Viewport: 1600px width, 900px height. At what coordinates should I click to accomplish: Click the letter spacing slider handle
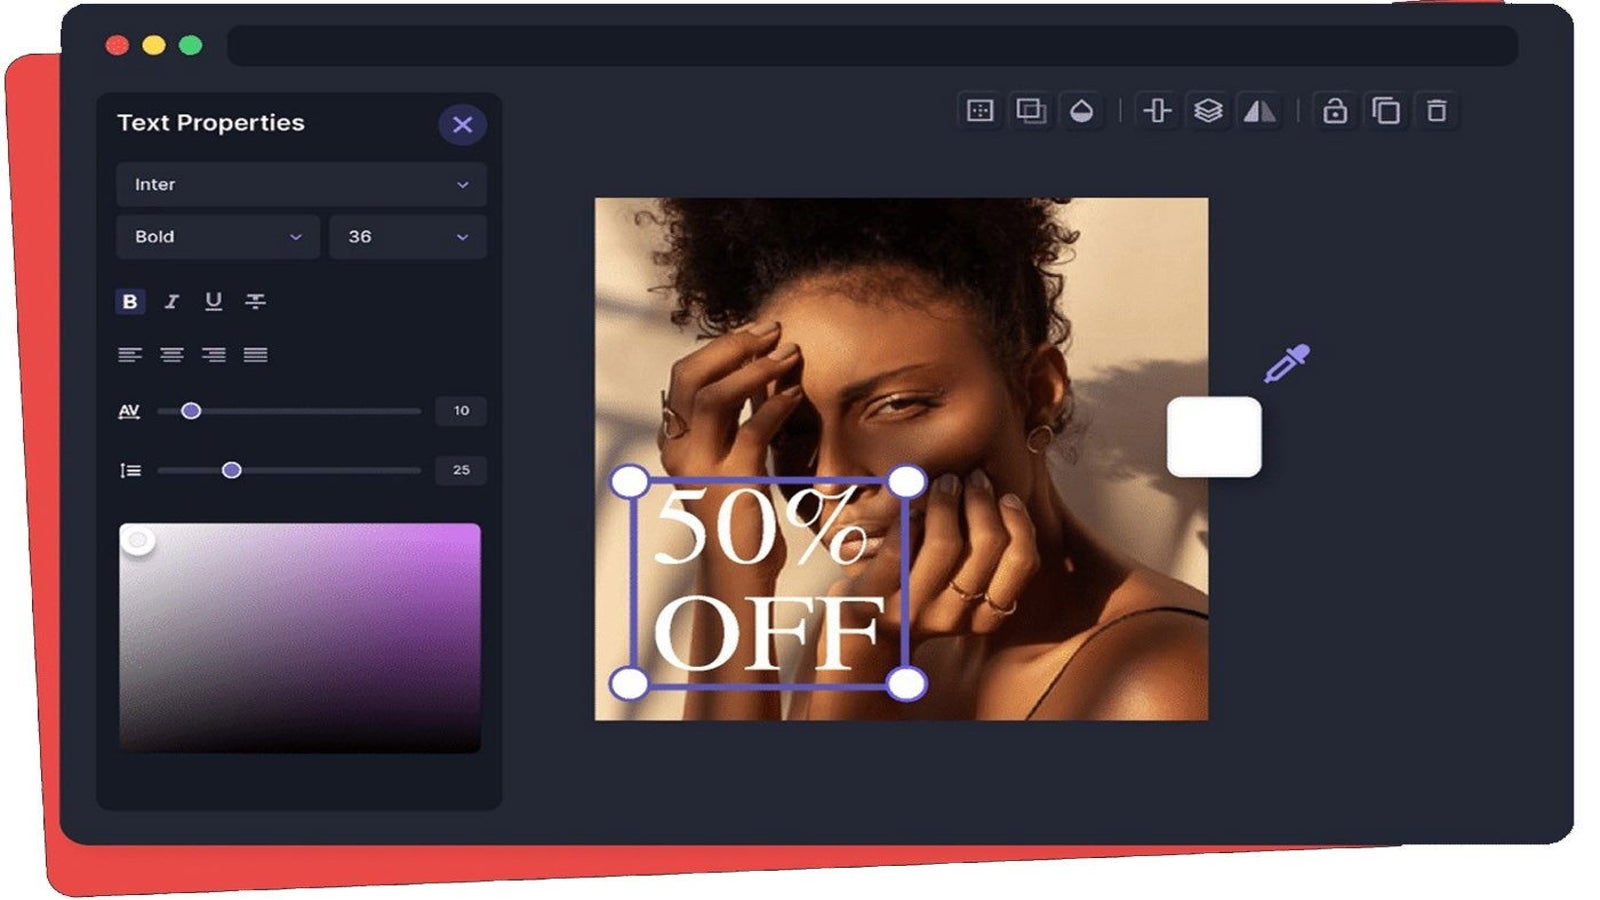tap(191, 411)
